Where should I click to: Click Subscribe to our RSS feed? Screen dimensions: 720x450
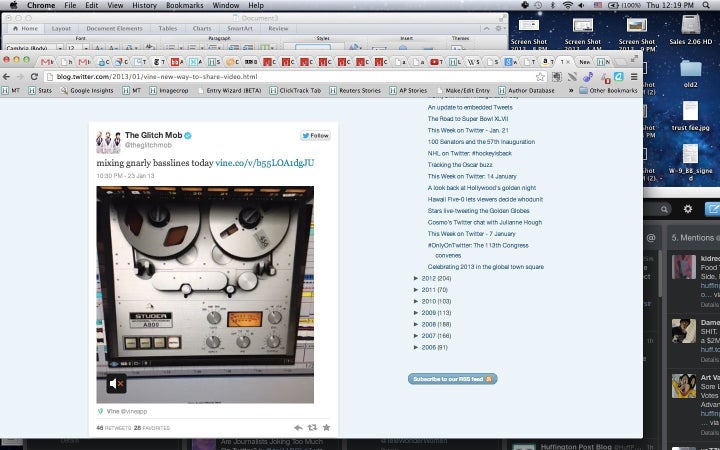coord(452,379)
